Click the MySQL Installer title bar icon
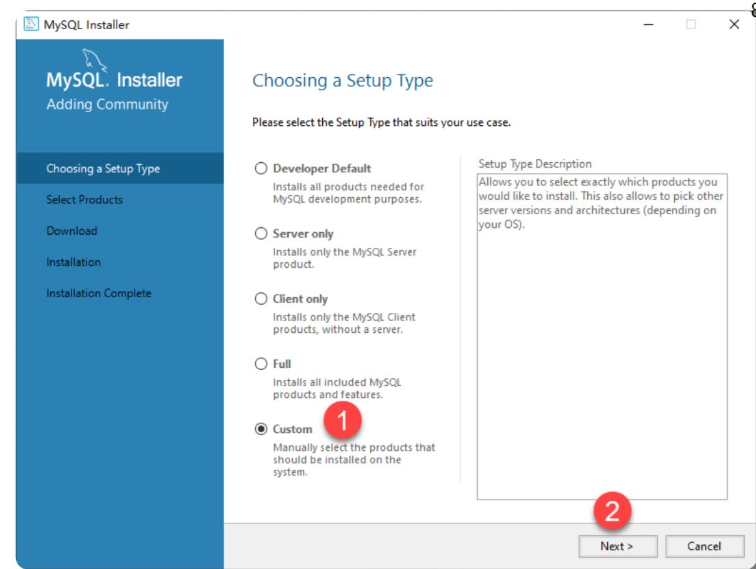This screenshot has width=756, height=569. pyautogui.click(x=31, y=24)
